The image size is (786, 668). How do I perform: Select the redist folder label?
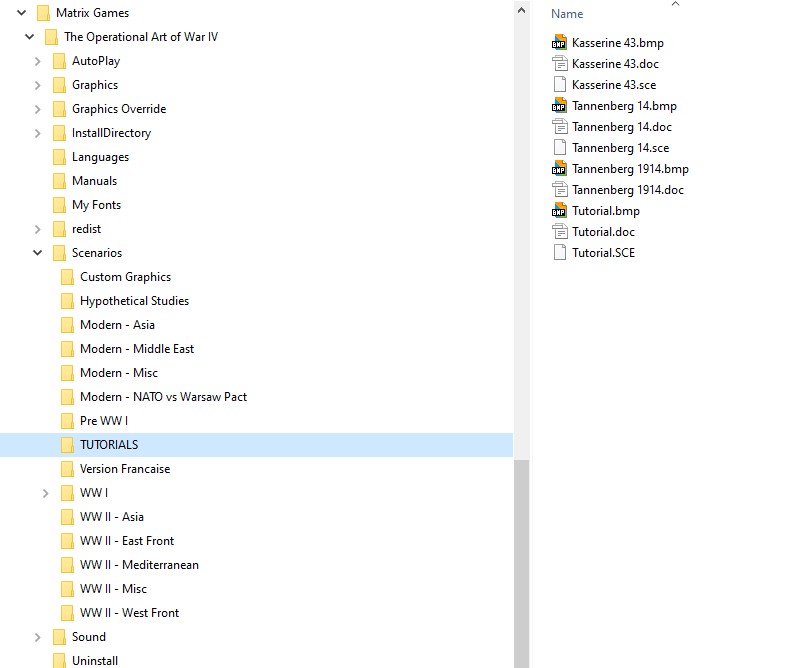86,229
